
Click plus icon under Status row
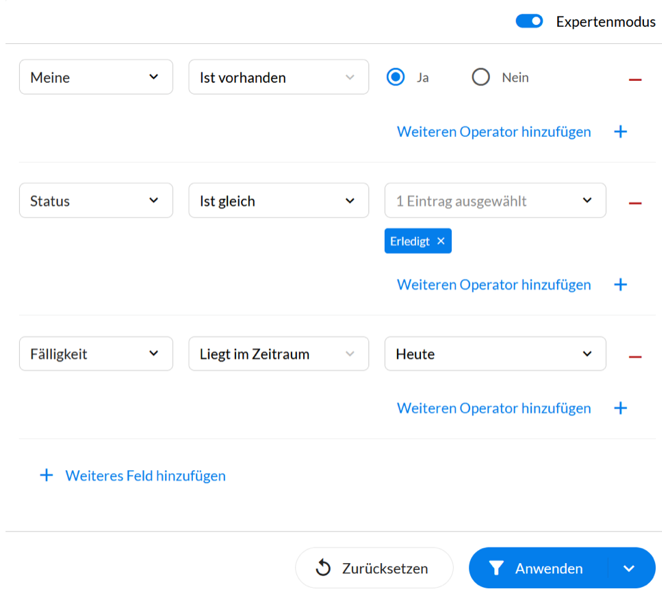[620, 285]
